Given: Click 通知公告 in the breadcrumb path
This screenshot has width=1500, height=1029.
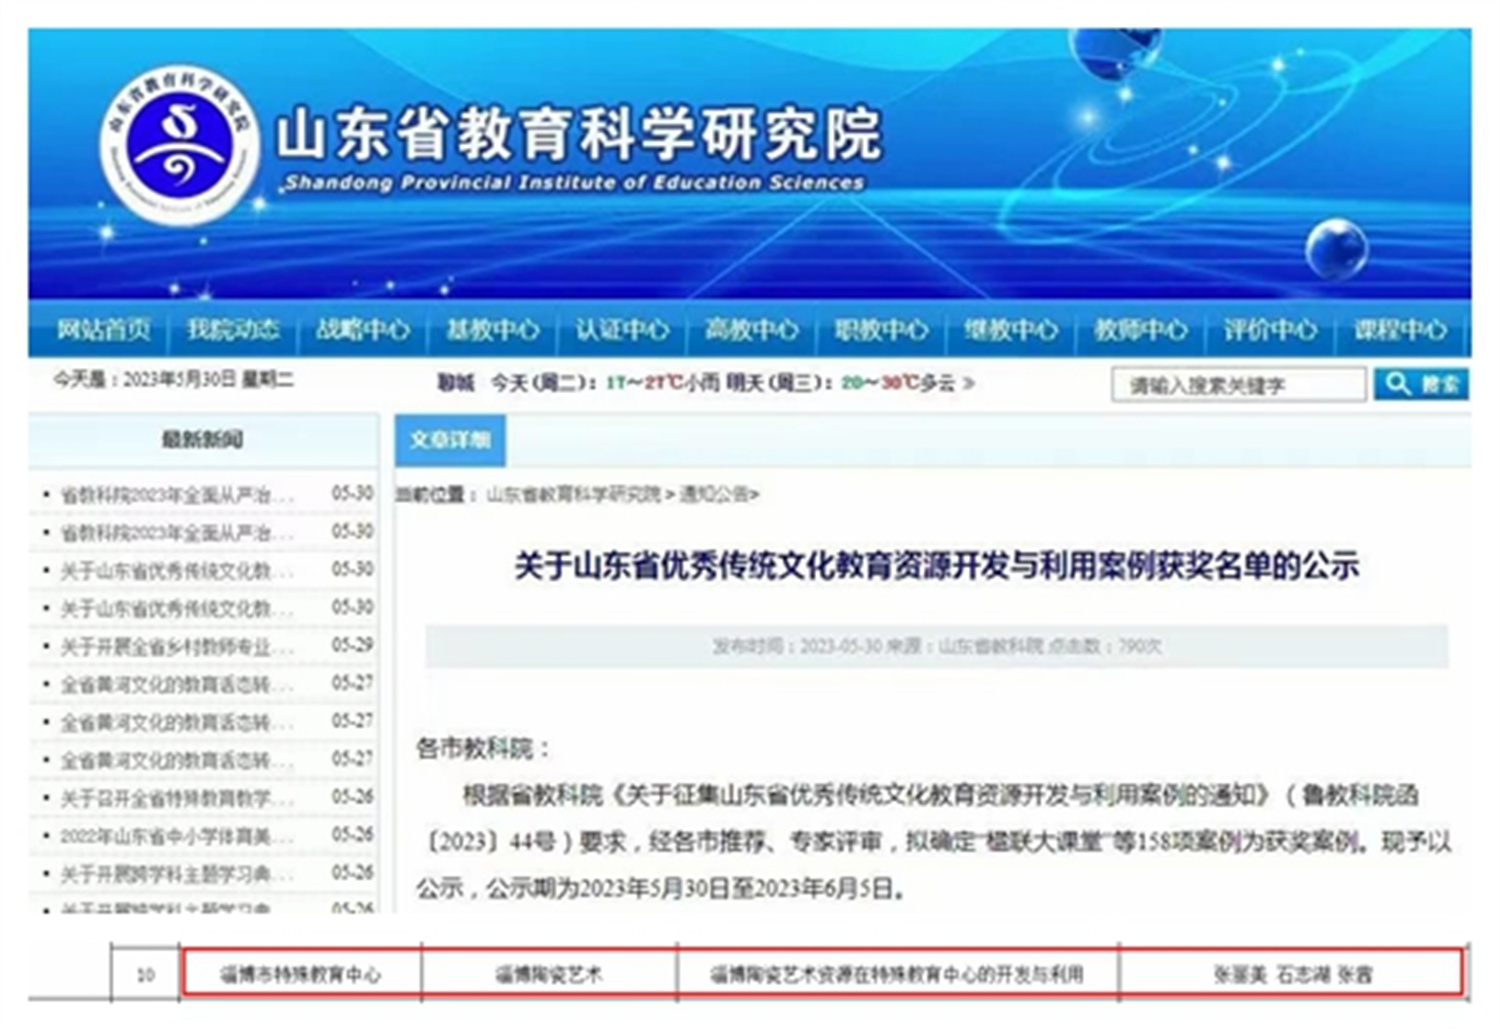Looking at the screenshot, I should coord(713,494).
